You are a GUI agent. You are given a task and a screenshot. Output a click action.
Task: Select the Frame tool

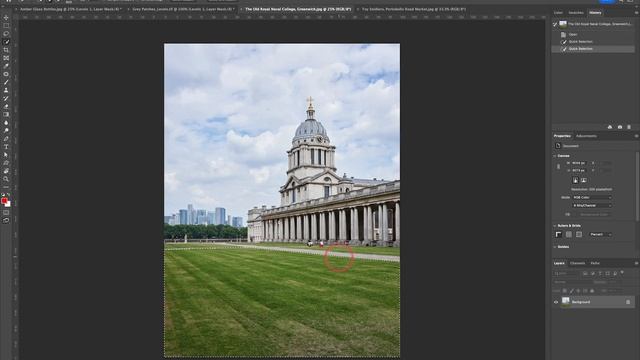pyautogui.click(x=6, y=58)
